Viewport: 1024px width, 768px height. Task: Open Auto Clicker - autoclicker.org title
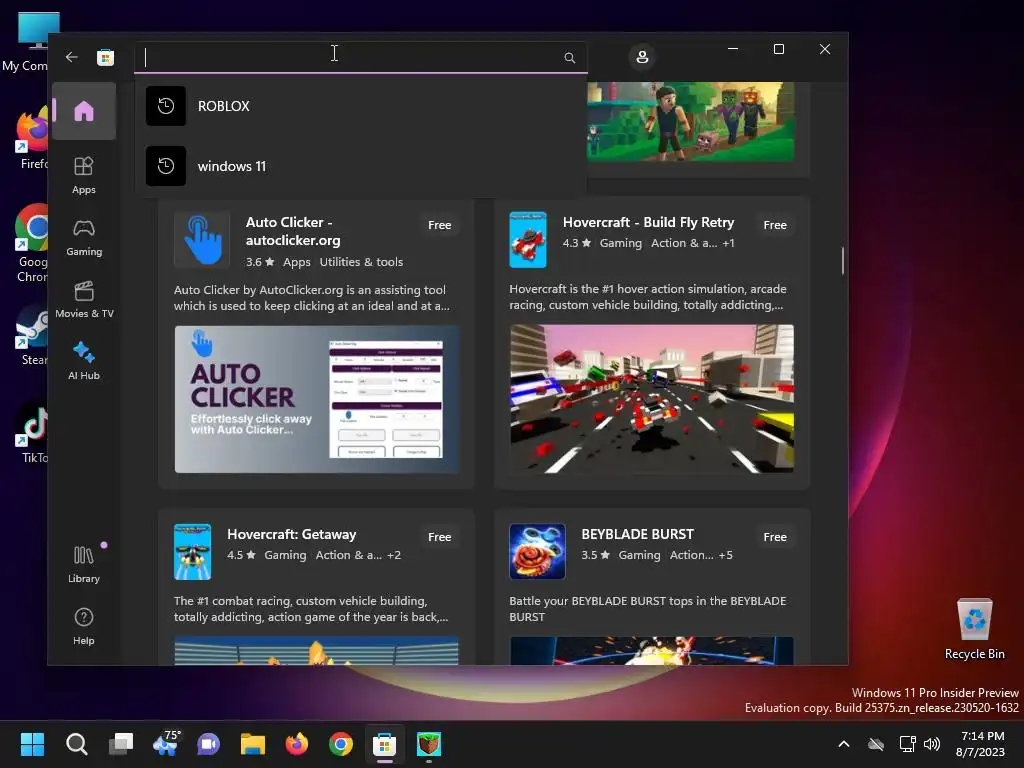click(293, 231)
